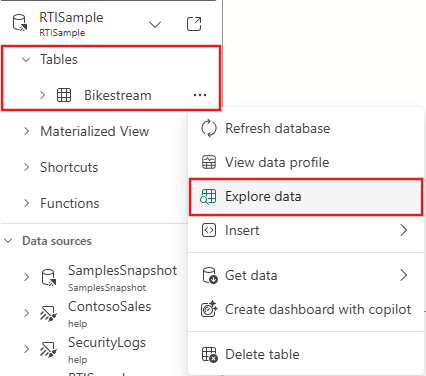Image resolution: width=426 pixels, height=376 pixels.
Task: Expand the ContosoSales data source
Action: tap(27, 313)
